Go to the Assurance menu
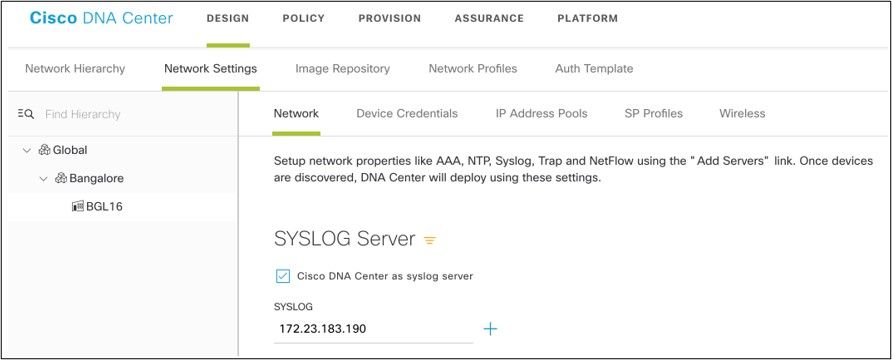This screenshot has height=360, width=892. pyautogui.click(x=489, y=18)
